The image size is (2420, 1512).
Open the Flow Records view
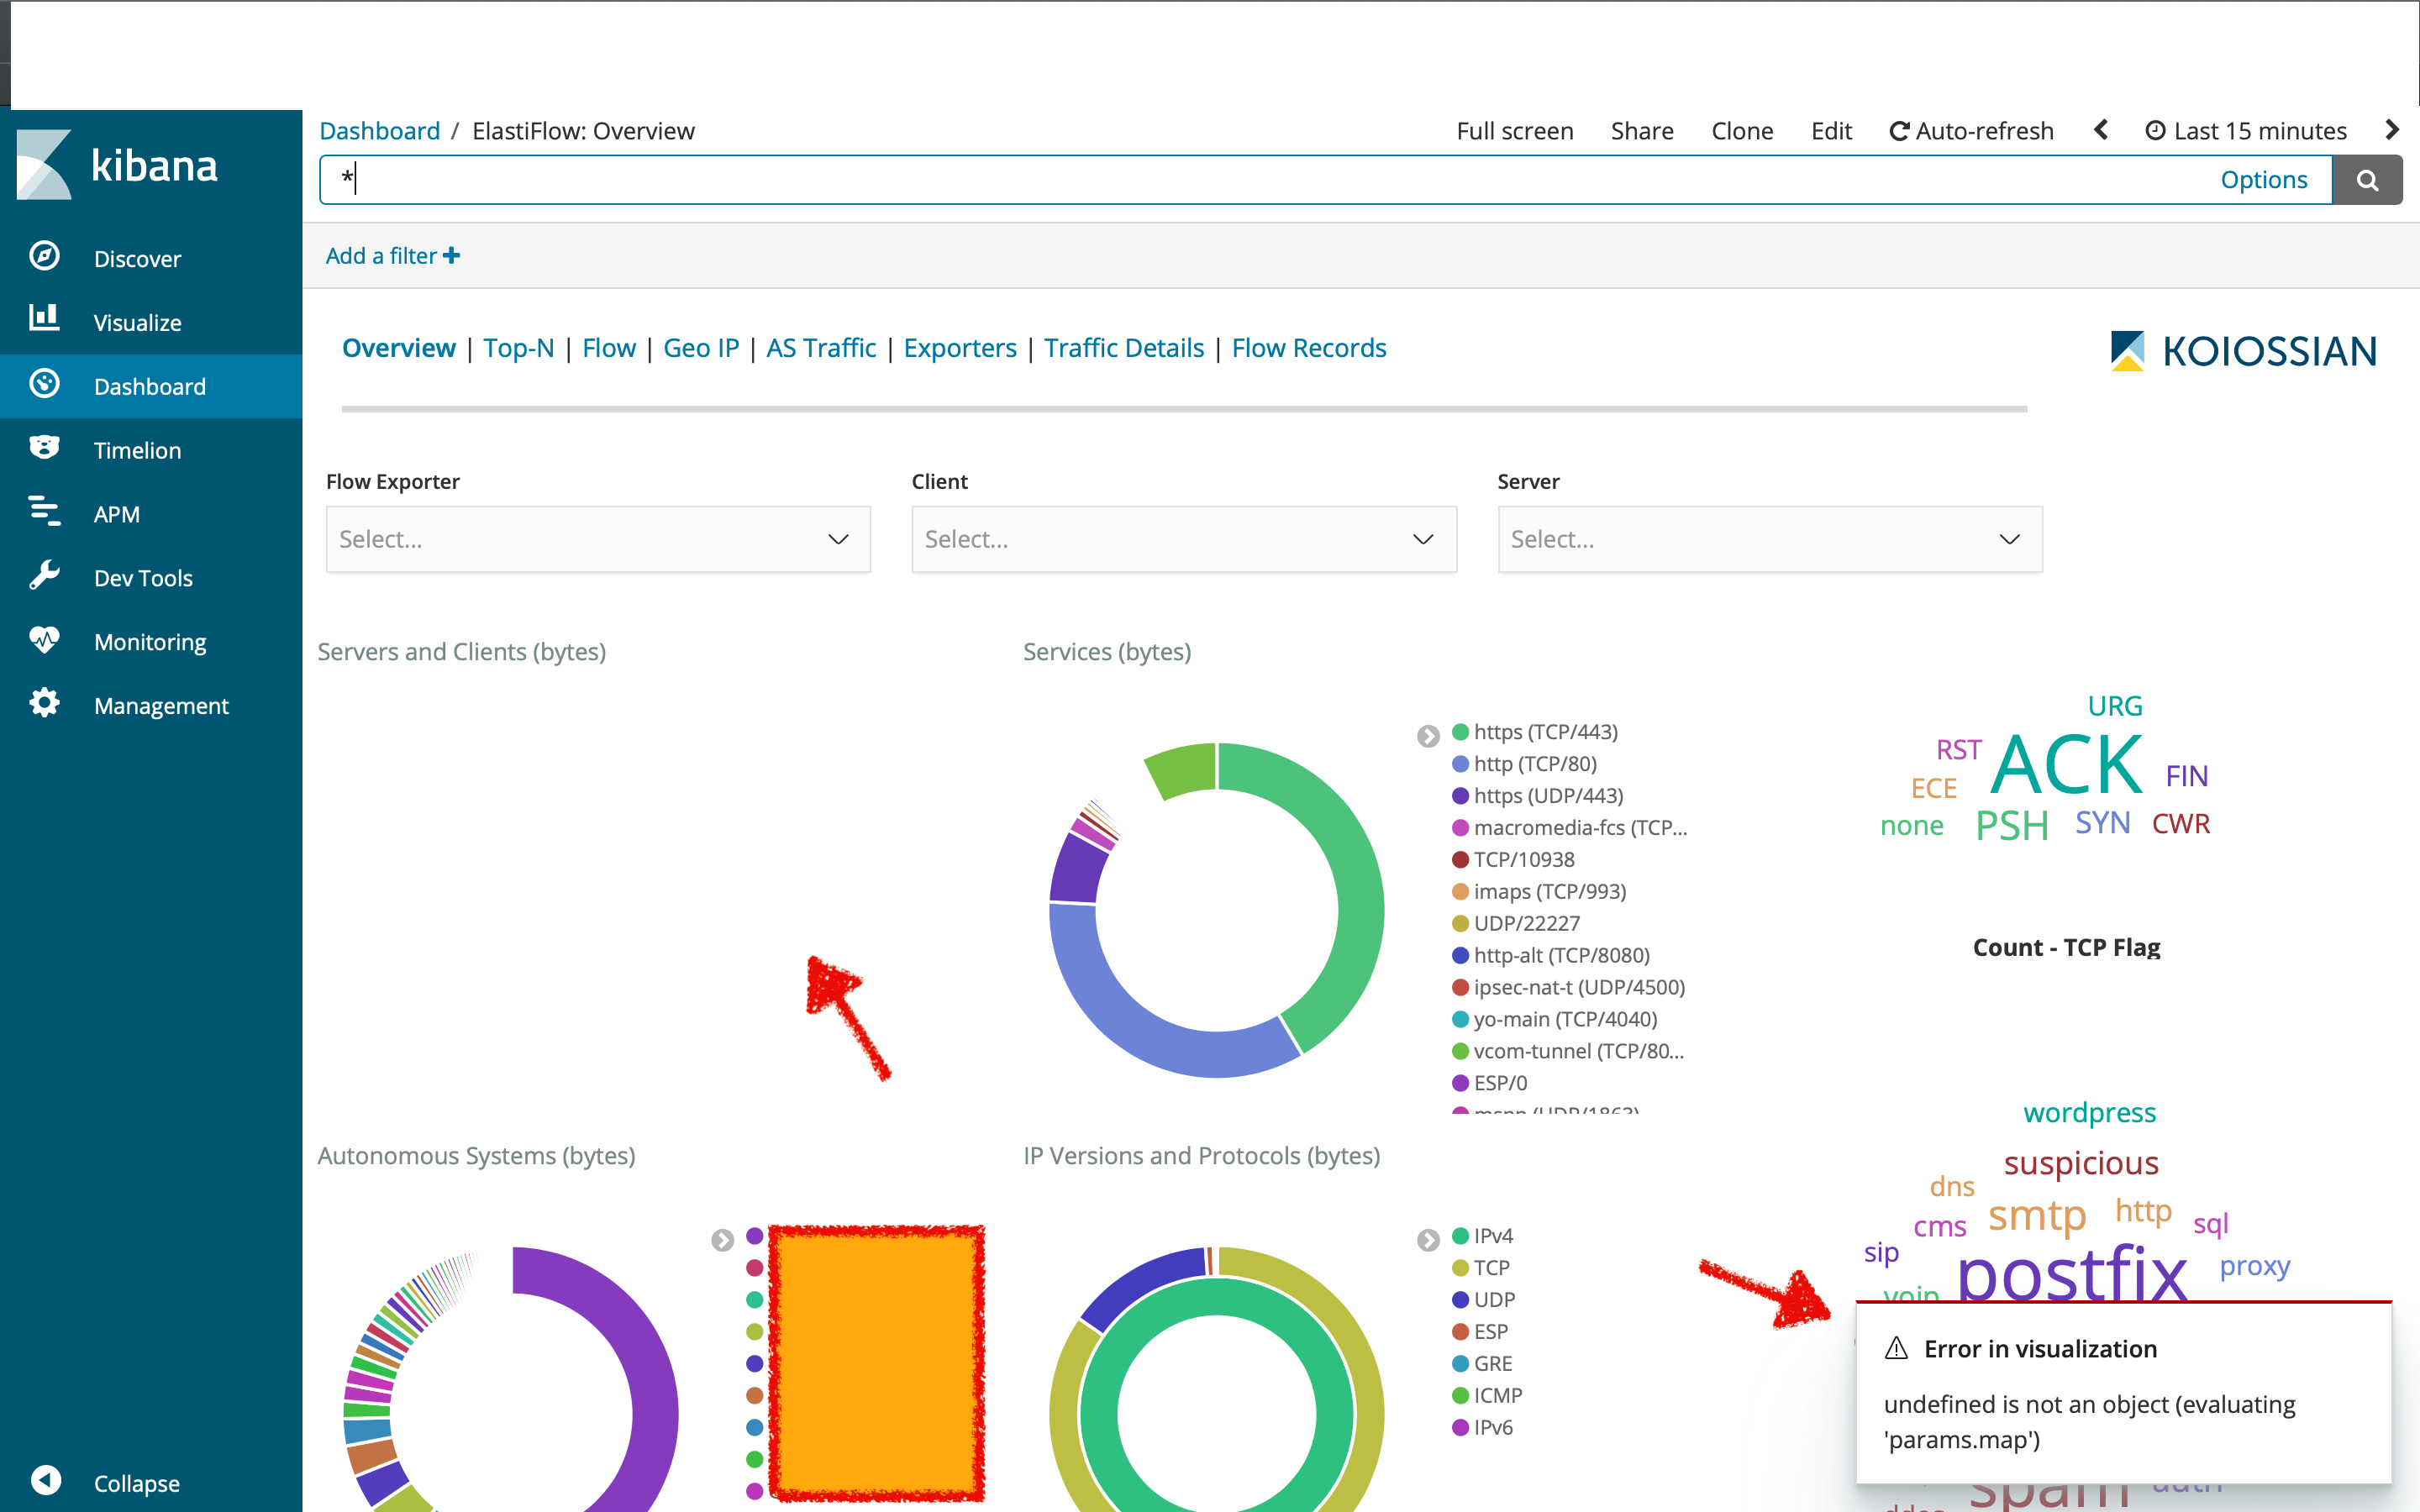[1308, 347]
